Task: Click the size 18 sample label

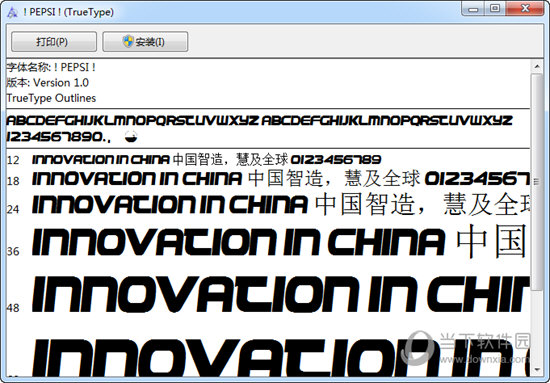Action: pos(13,181)
